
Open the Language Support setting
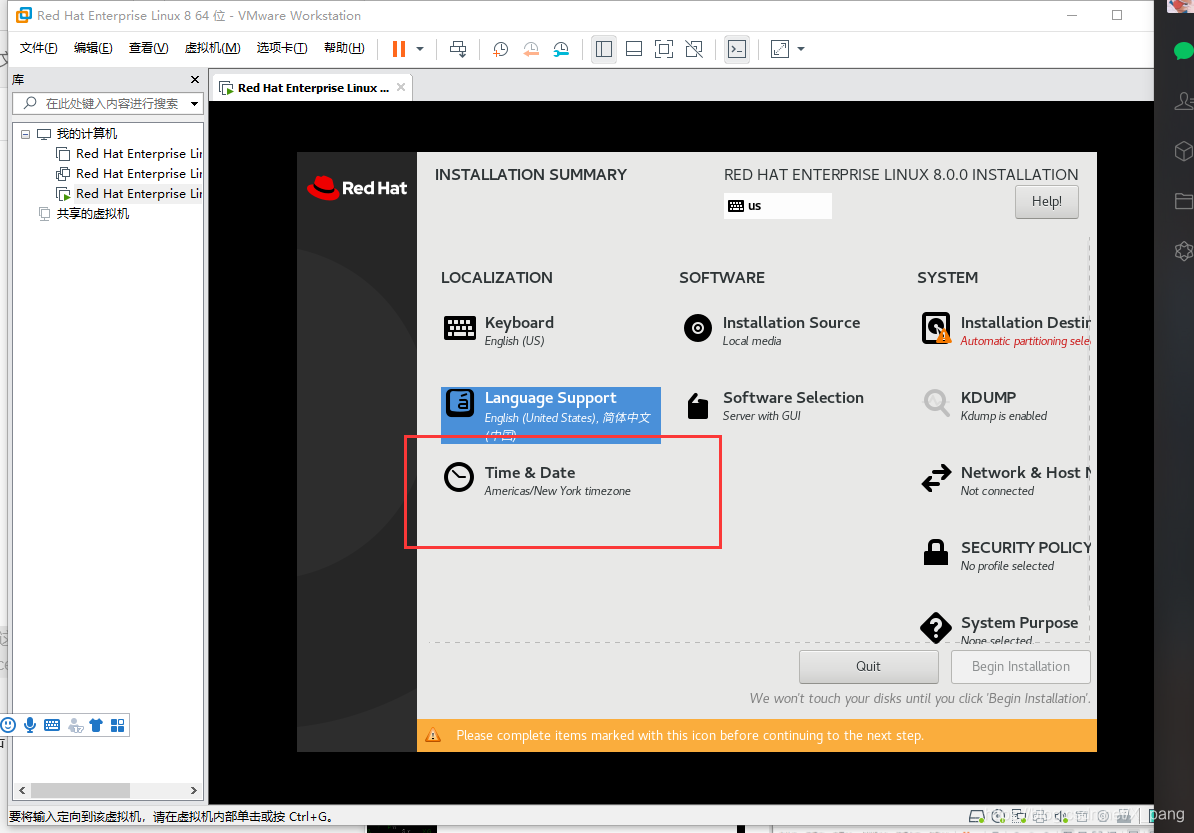[551, 415]
